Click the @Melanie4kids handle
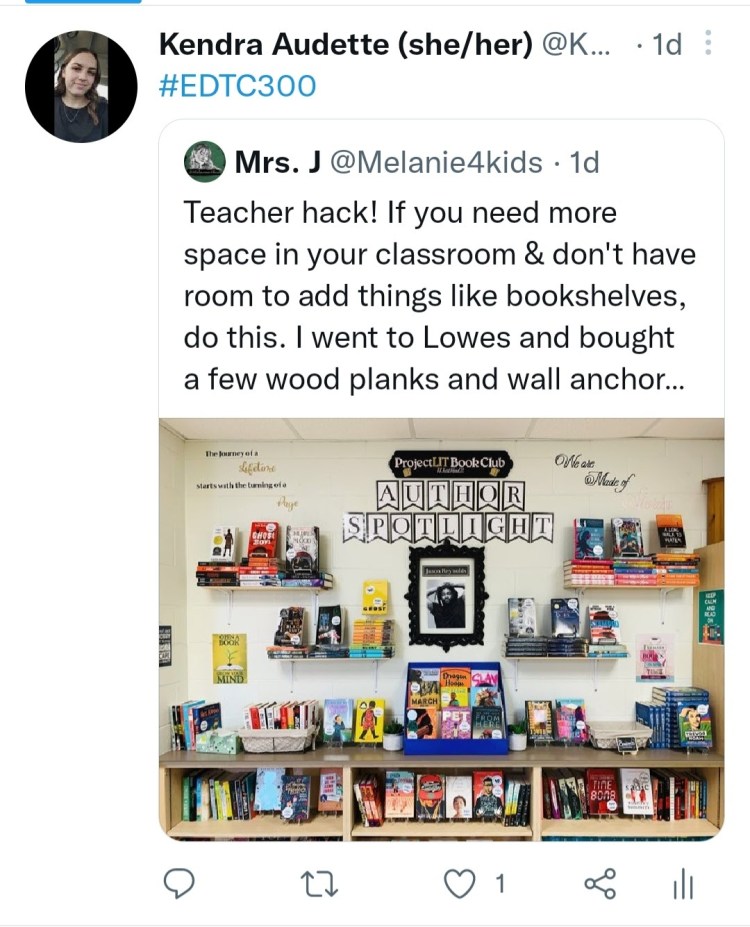 436,162
